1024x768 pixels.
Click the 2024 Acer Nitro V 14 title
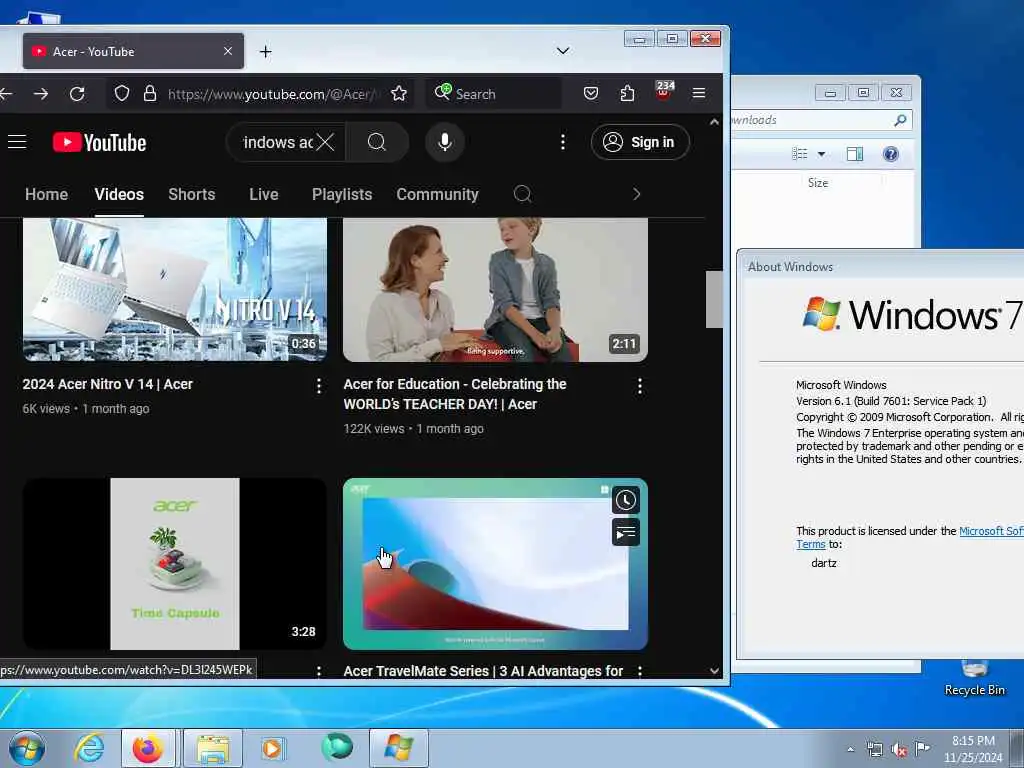pyautogui.click(x=108, y=384)
